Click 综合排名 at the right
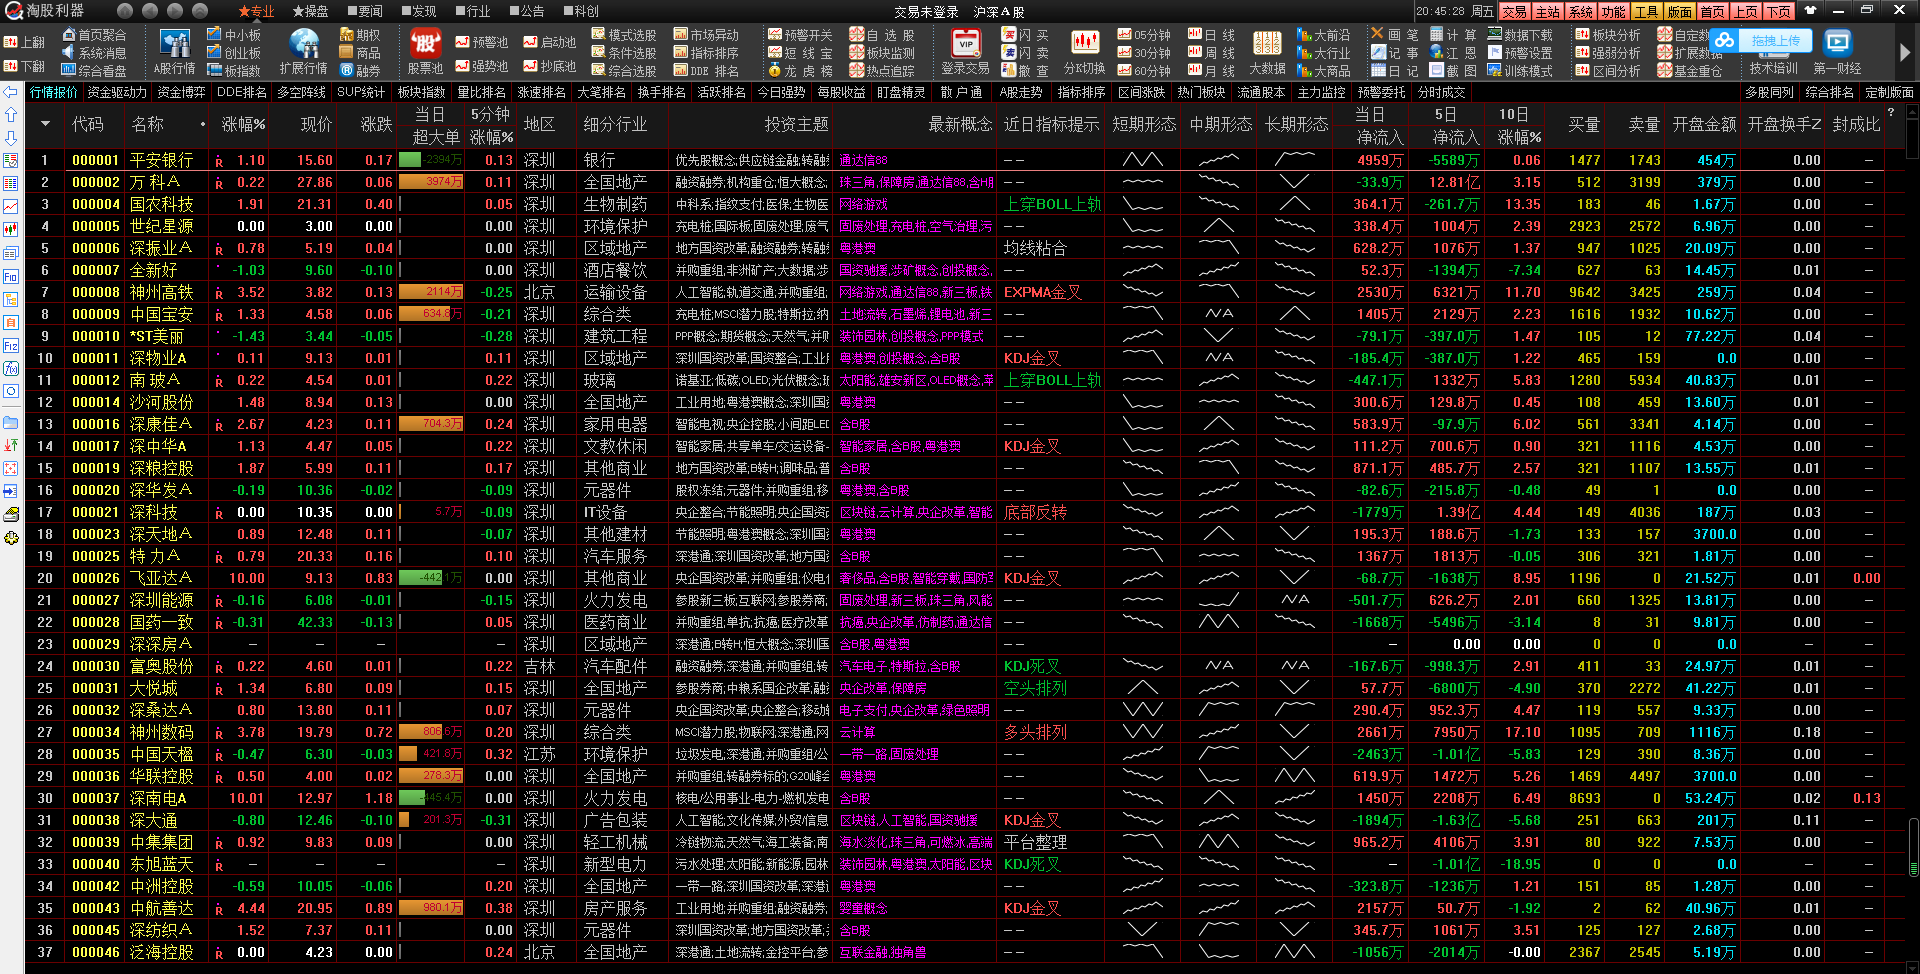The width and height of the screenshot is (1920, 974). [1829, 92]
